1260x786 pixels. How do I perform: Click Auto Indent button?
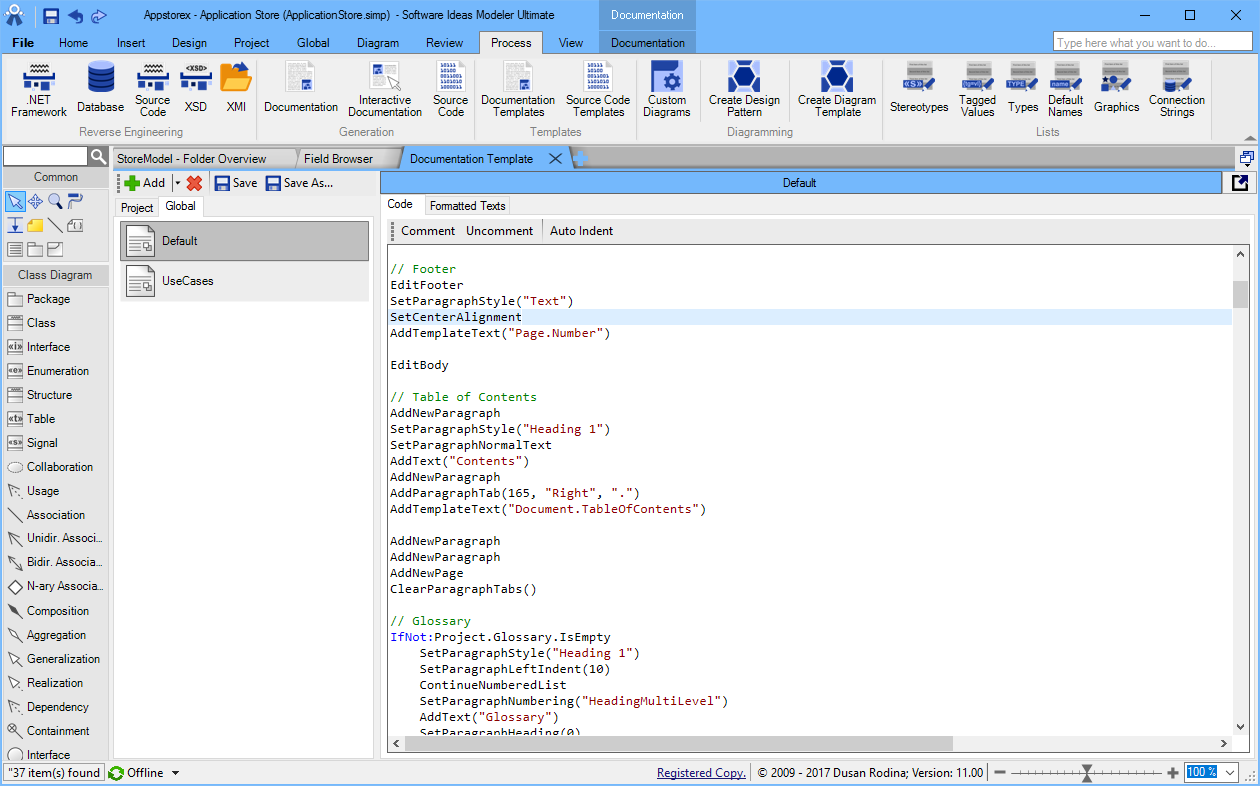[581, 230]
